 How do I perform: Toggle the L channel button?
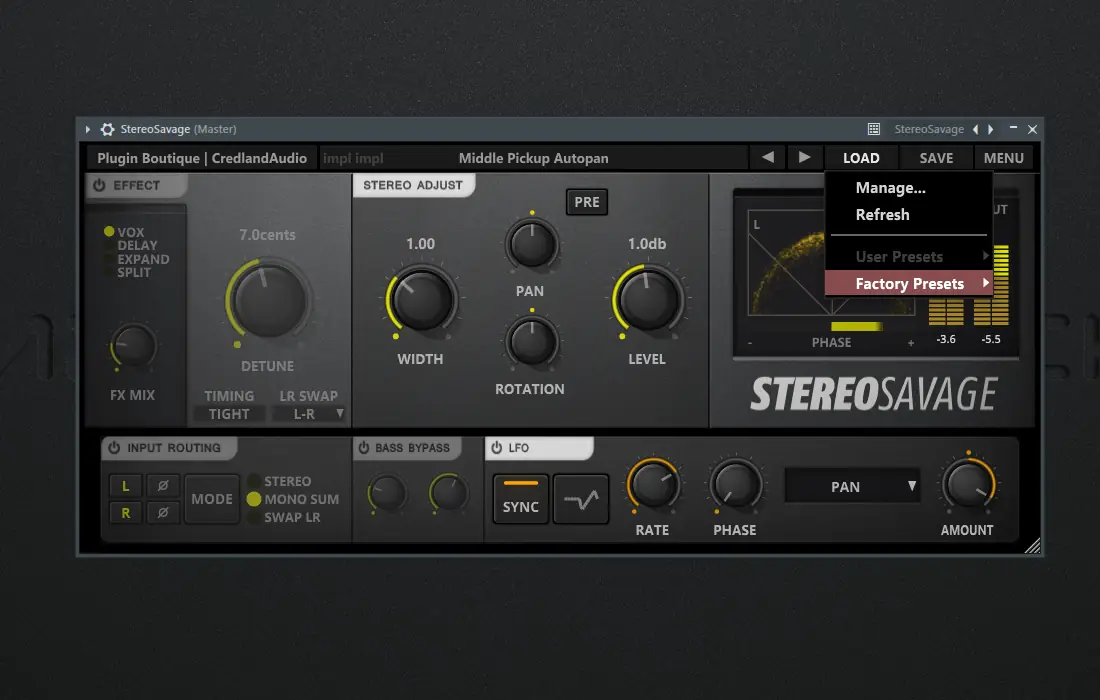126,485
